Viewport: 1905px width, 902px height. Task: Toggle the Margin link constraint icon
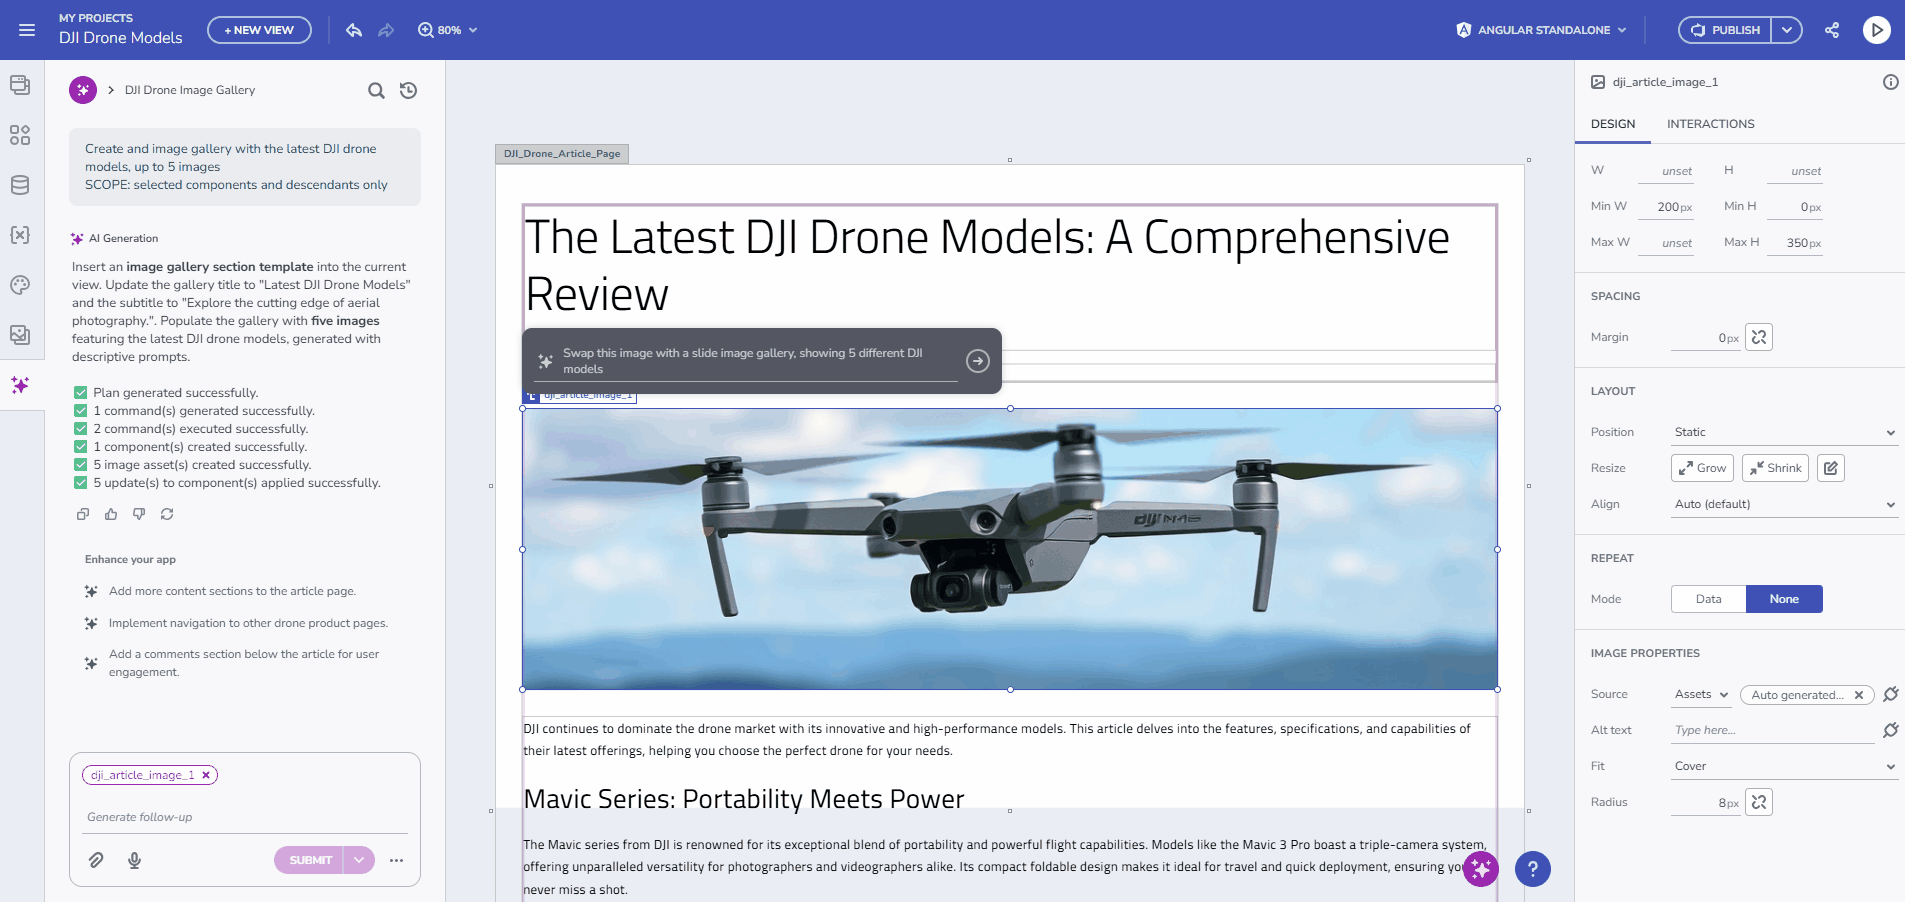(1759, 337)
